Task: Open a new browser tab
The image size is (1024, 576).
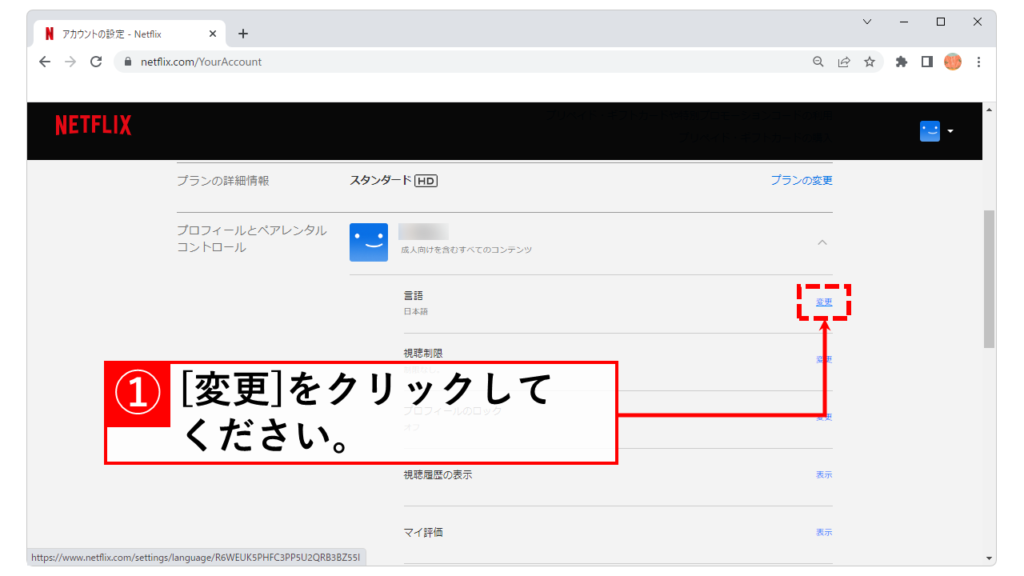Action: click(x=243, y=33)
